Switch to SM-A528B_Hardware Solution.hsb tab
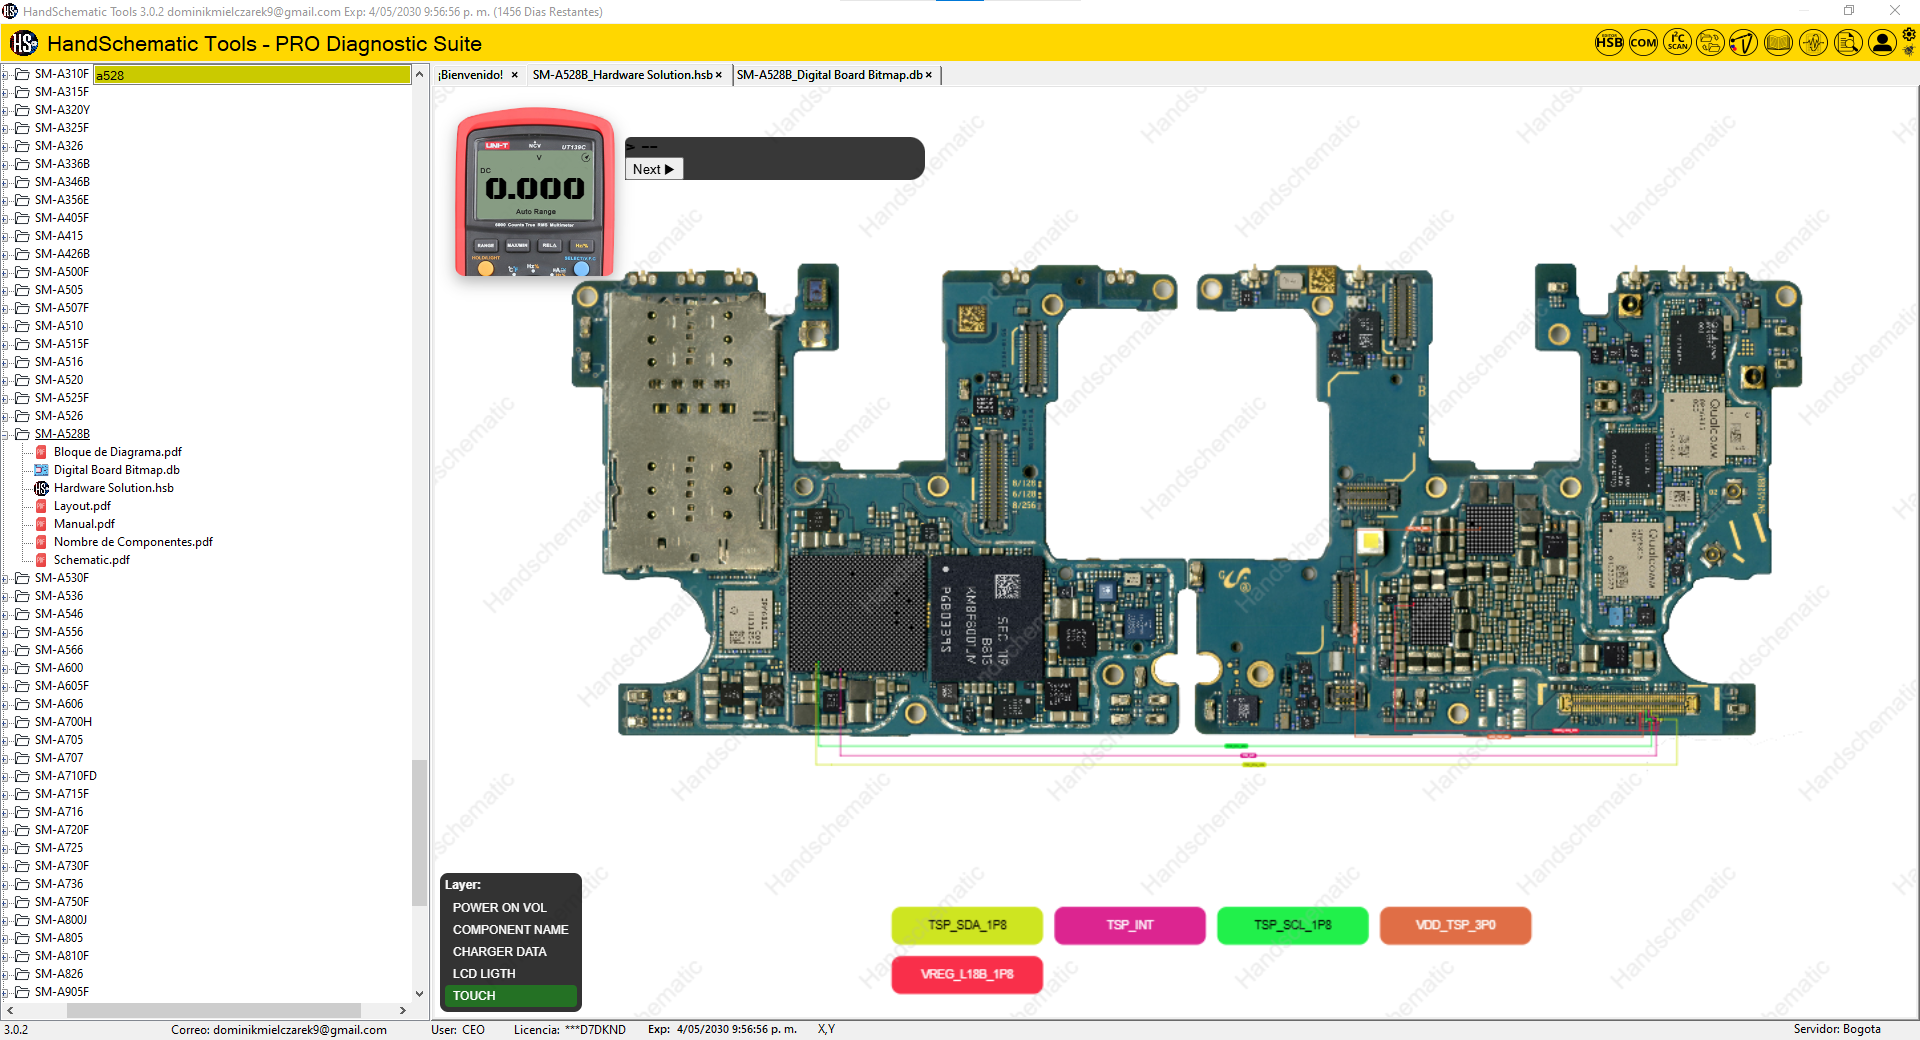 (x=622, y=75)
